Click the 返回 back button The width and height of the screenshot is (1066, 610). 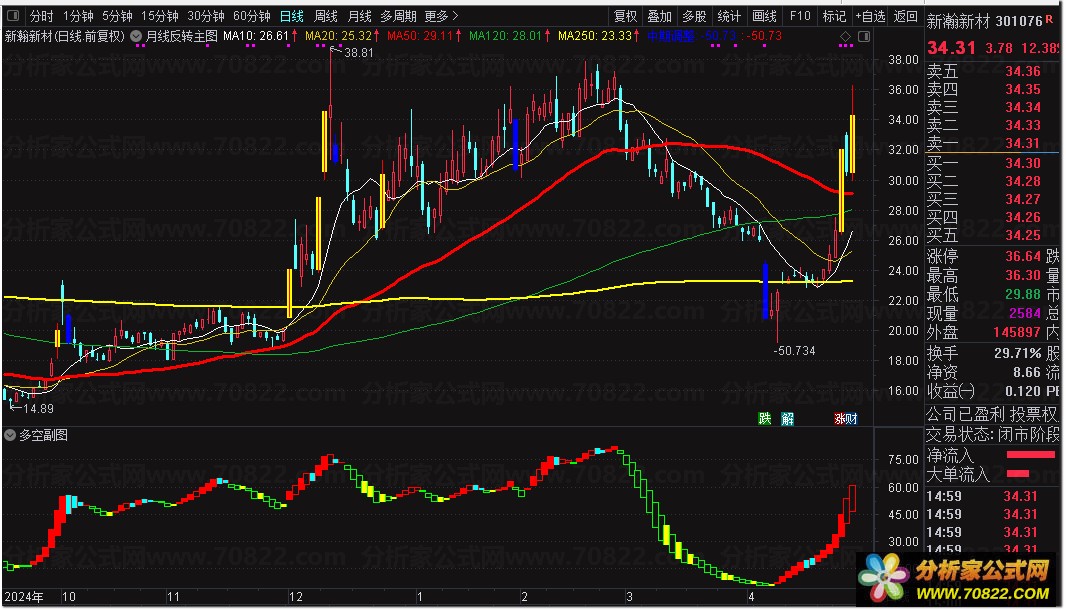(906, 16)
